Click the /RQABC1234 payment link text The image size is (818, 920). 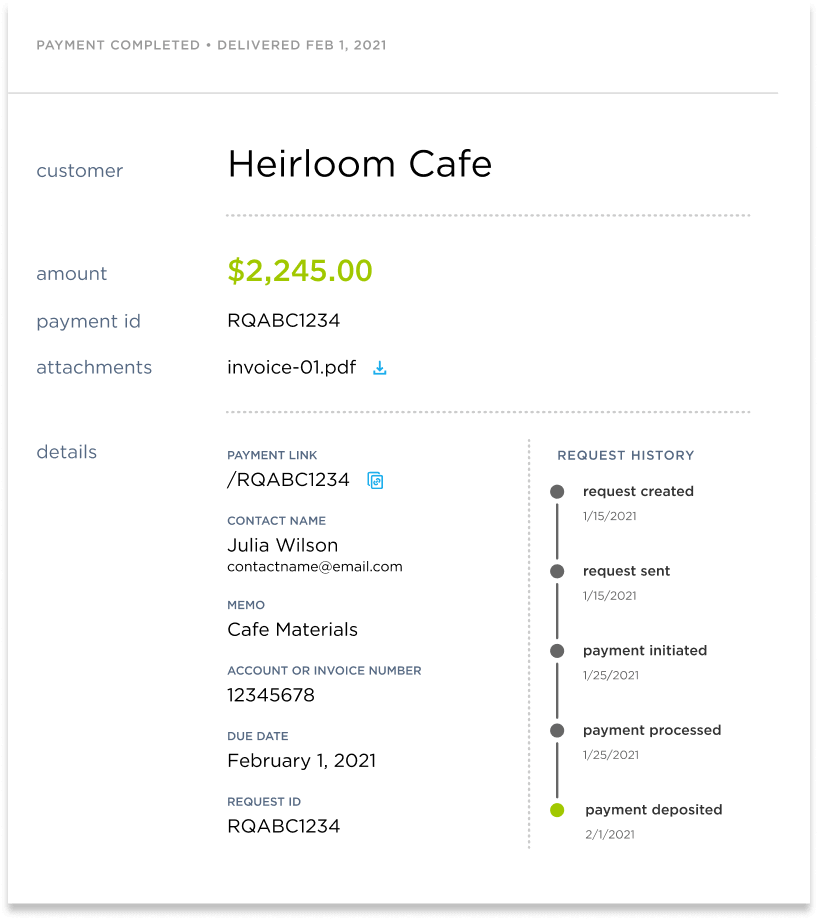click(x=288, y=480)
